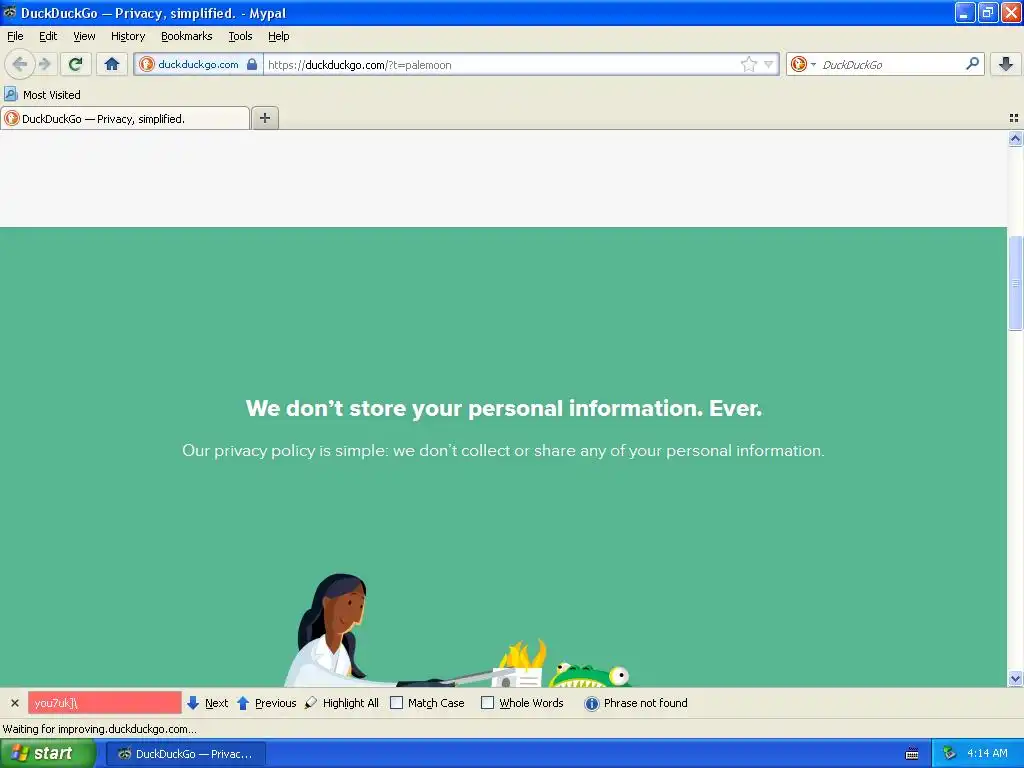Open the Help menu
Viewport: 1024px width, 768px height.
[x=278, y=36]
